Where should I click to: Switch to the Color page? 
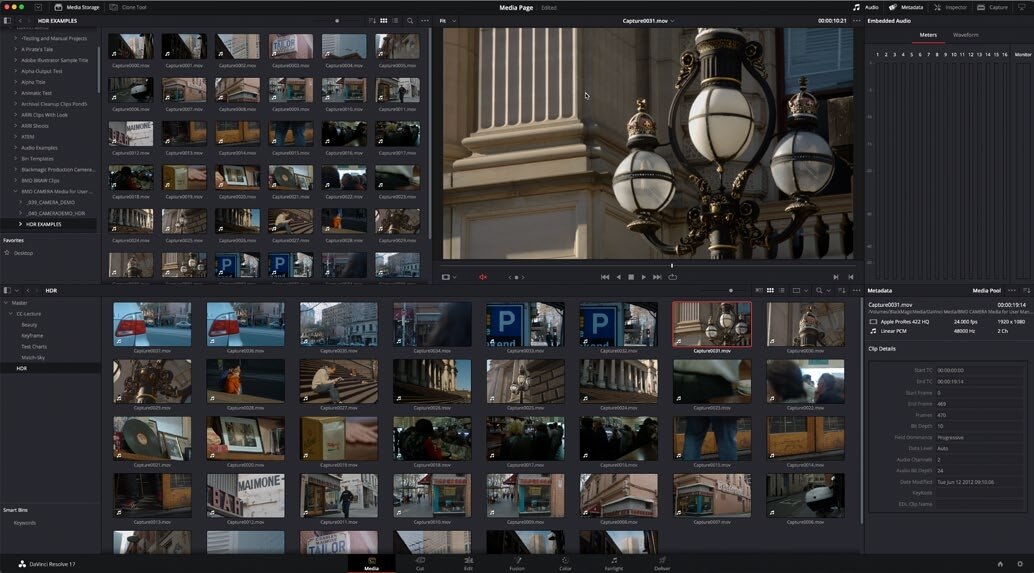click(x=565, y=564)
